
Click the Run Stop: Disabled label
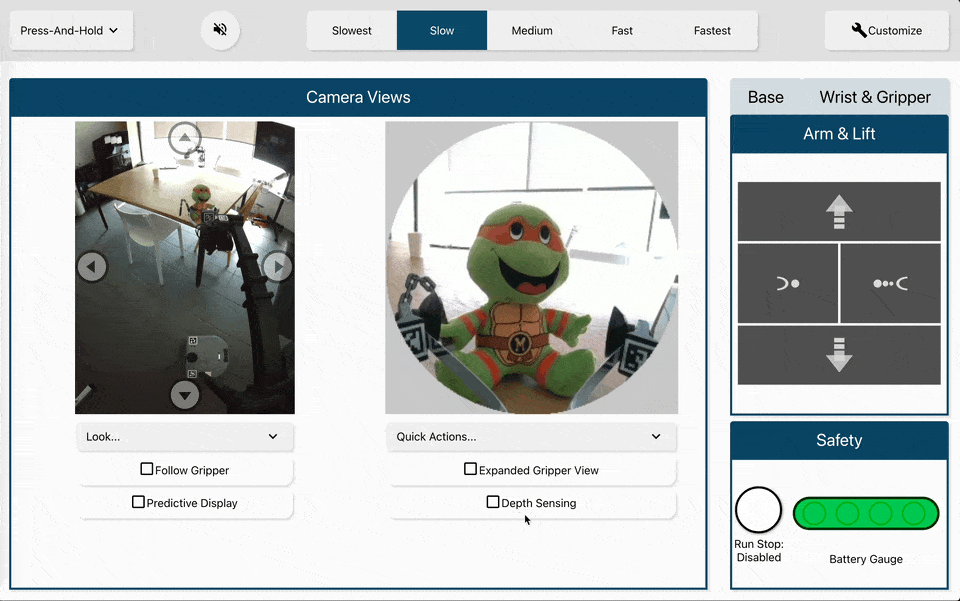click(x=759, y=551)
